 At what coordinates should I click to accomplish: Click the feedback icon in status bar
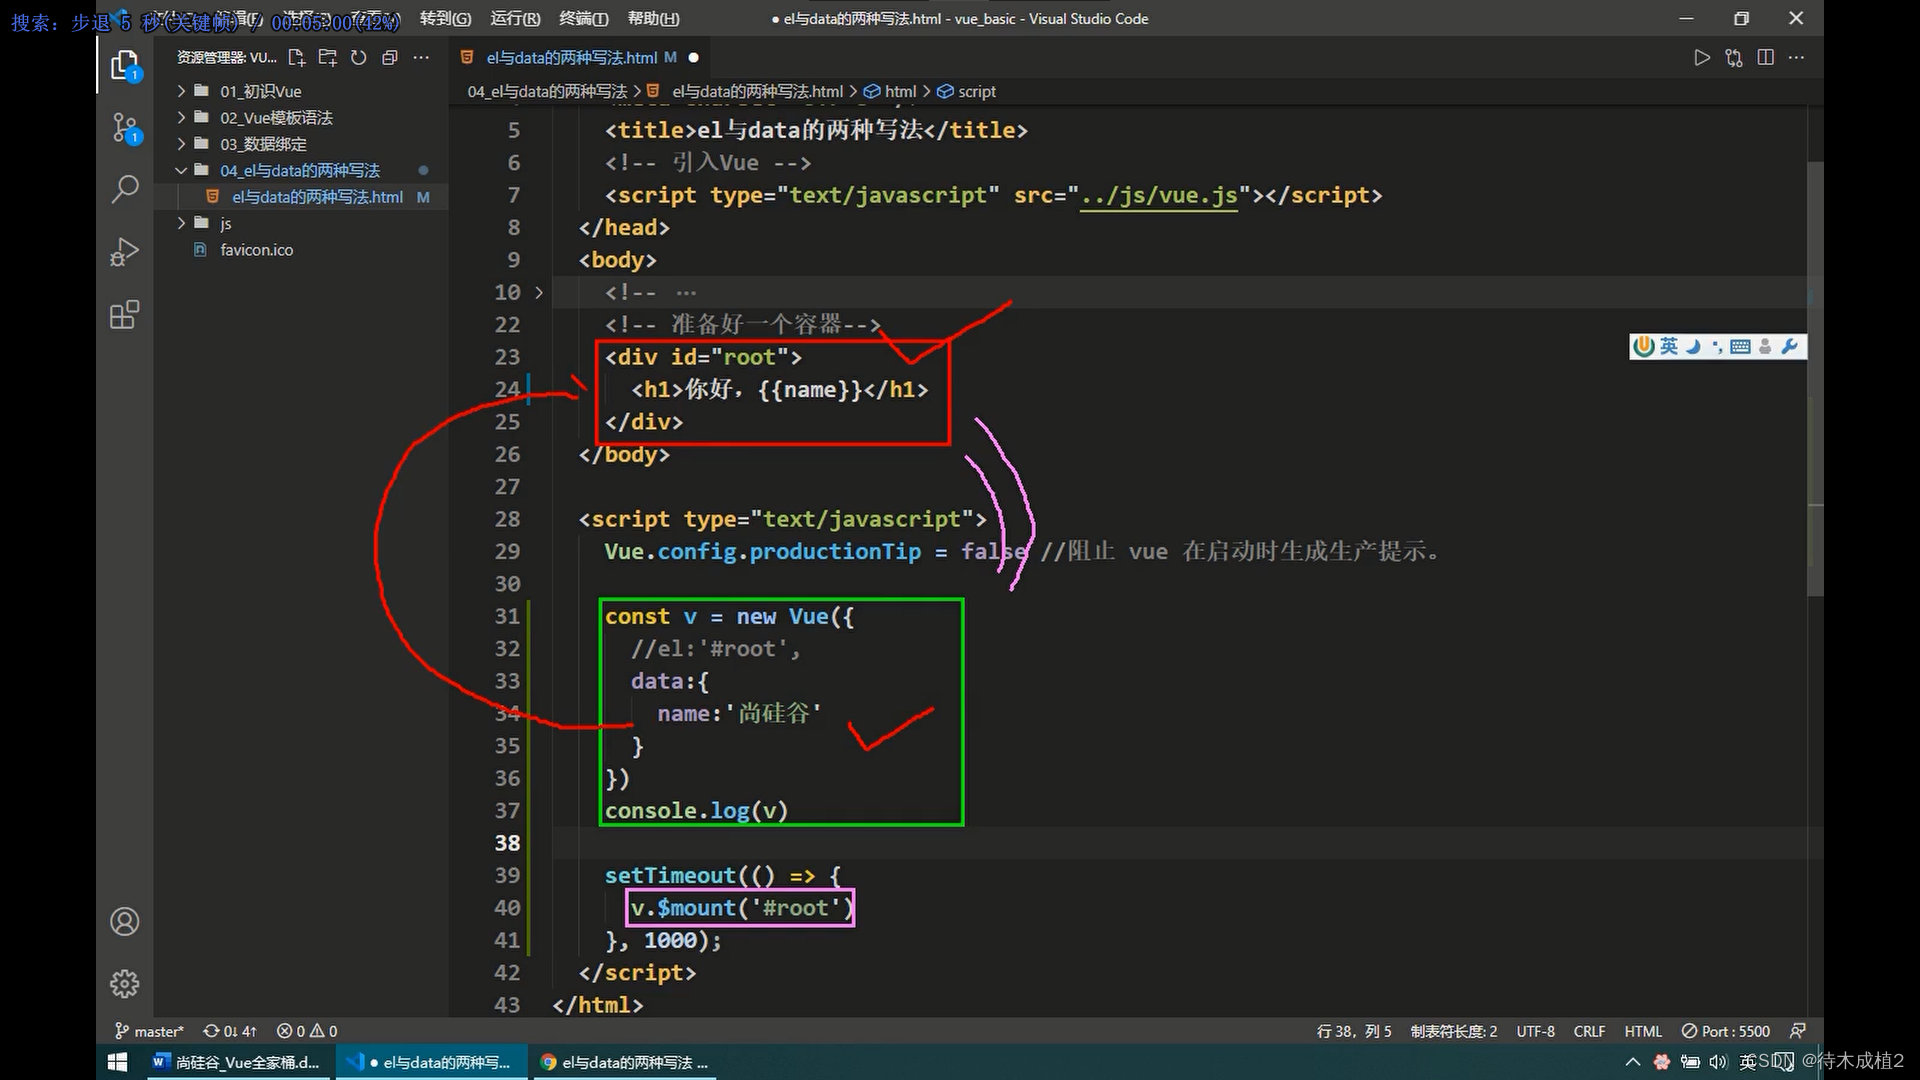1798,1031
